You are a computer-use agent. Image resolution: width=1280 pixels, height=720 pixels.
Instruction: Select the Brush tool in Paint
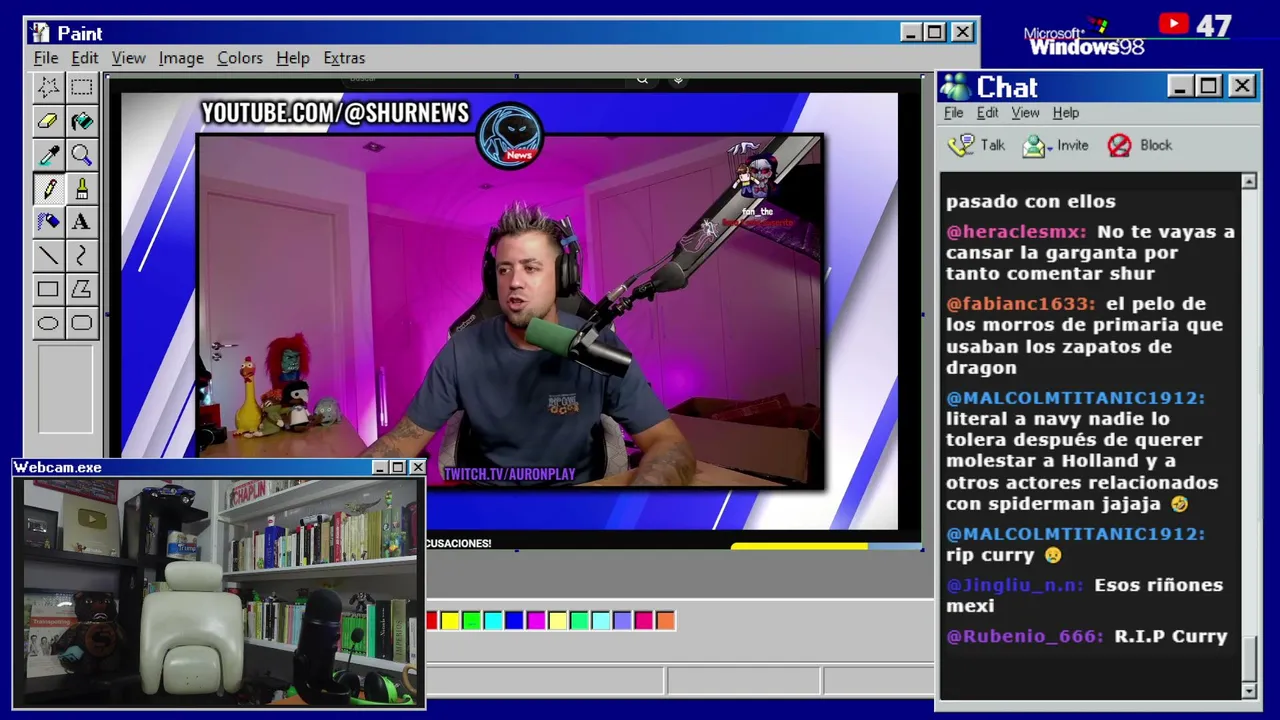82,189
